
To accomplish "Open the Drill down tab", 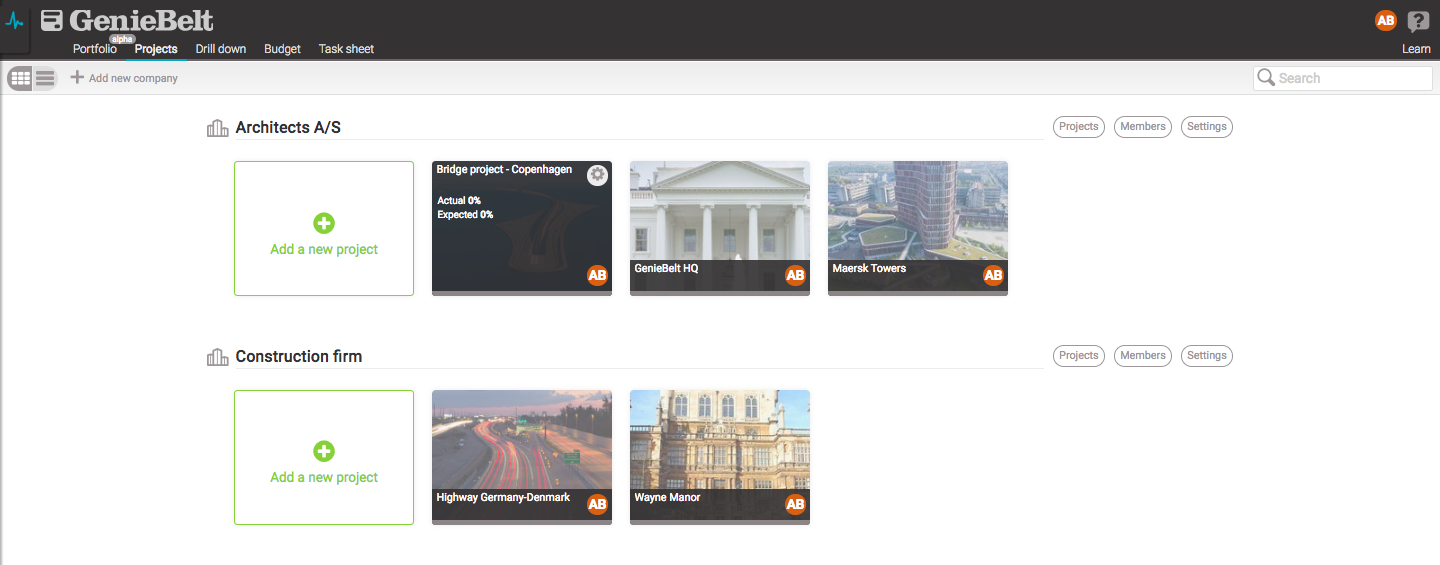I will (221, 49).
